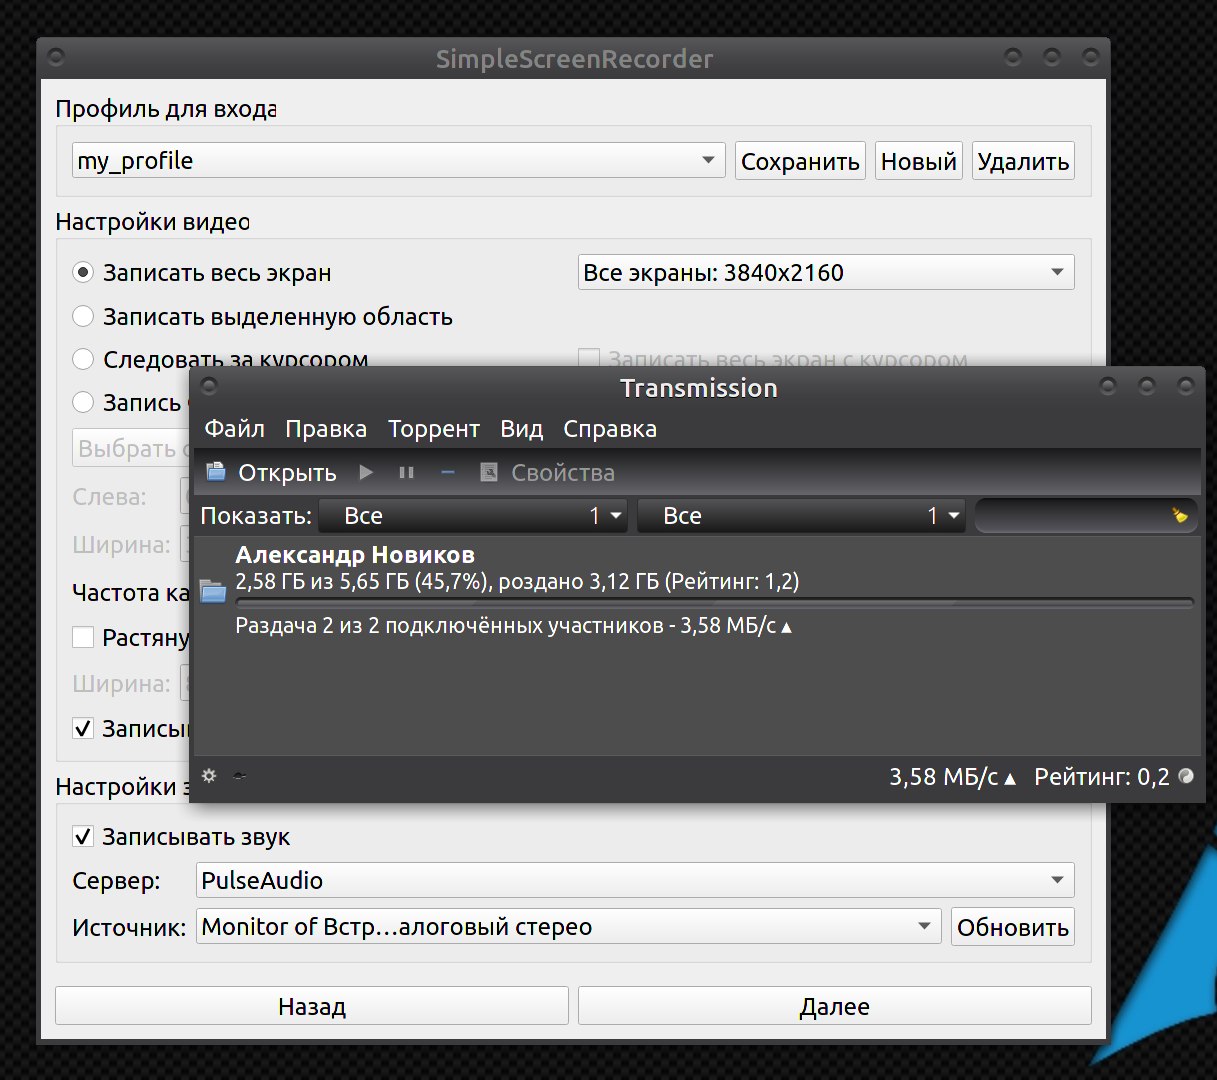Click the torrent progress bar

(x=714, y=603)
